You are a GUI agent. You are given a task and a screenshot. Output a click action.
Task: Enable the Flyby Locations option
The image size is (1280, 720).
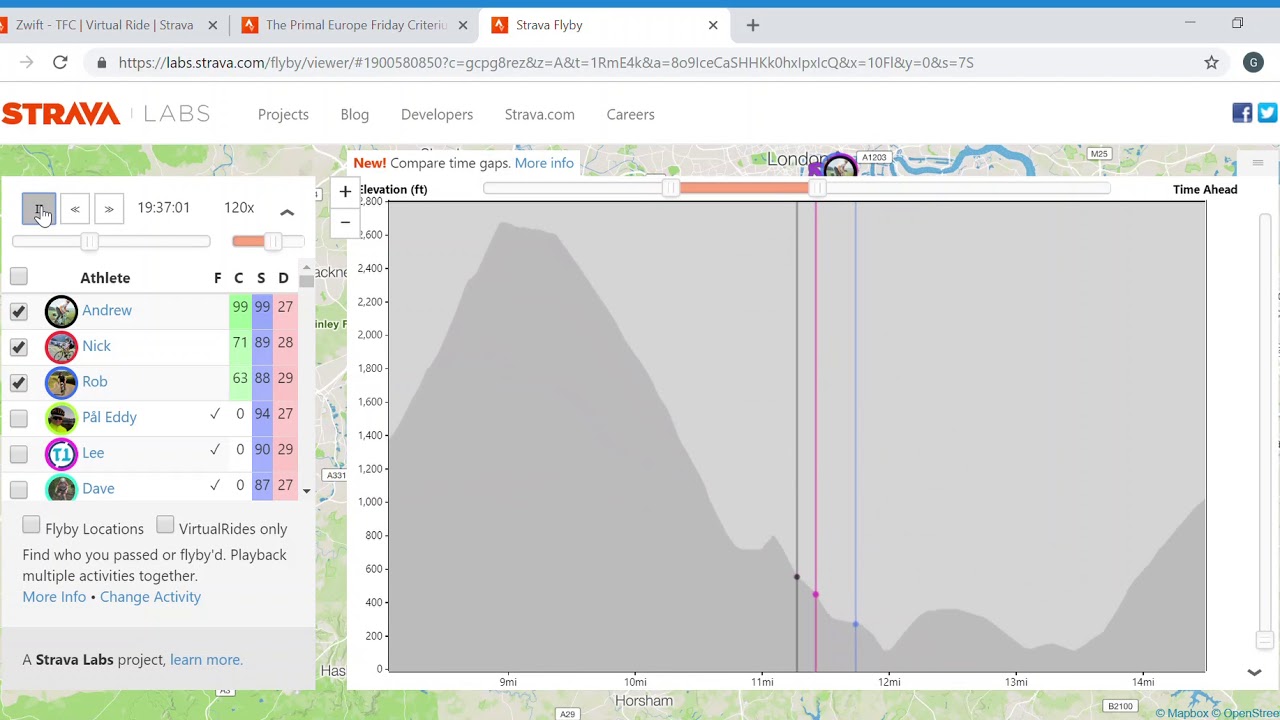[x=31, y=526]
